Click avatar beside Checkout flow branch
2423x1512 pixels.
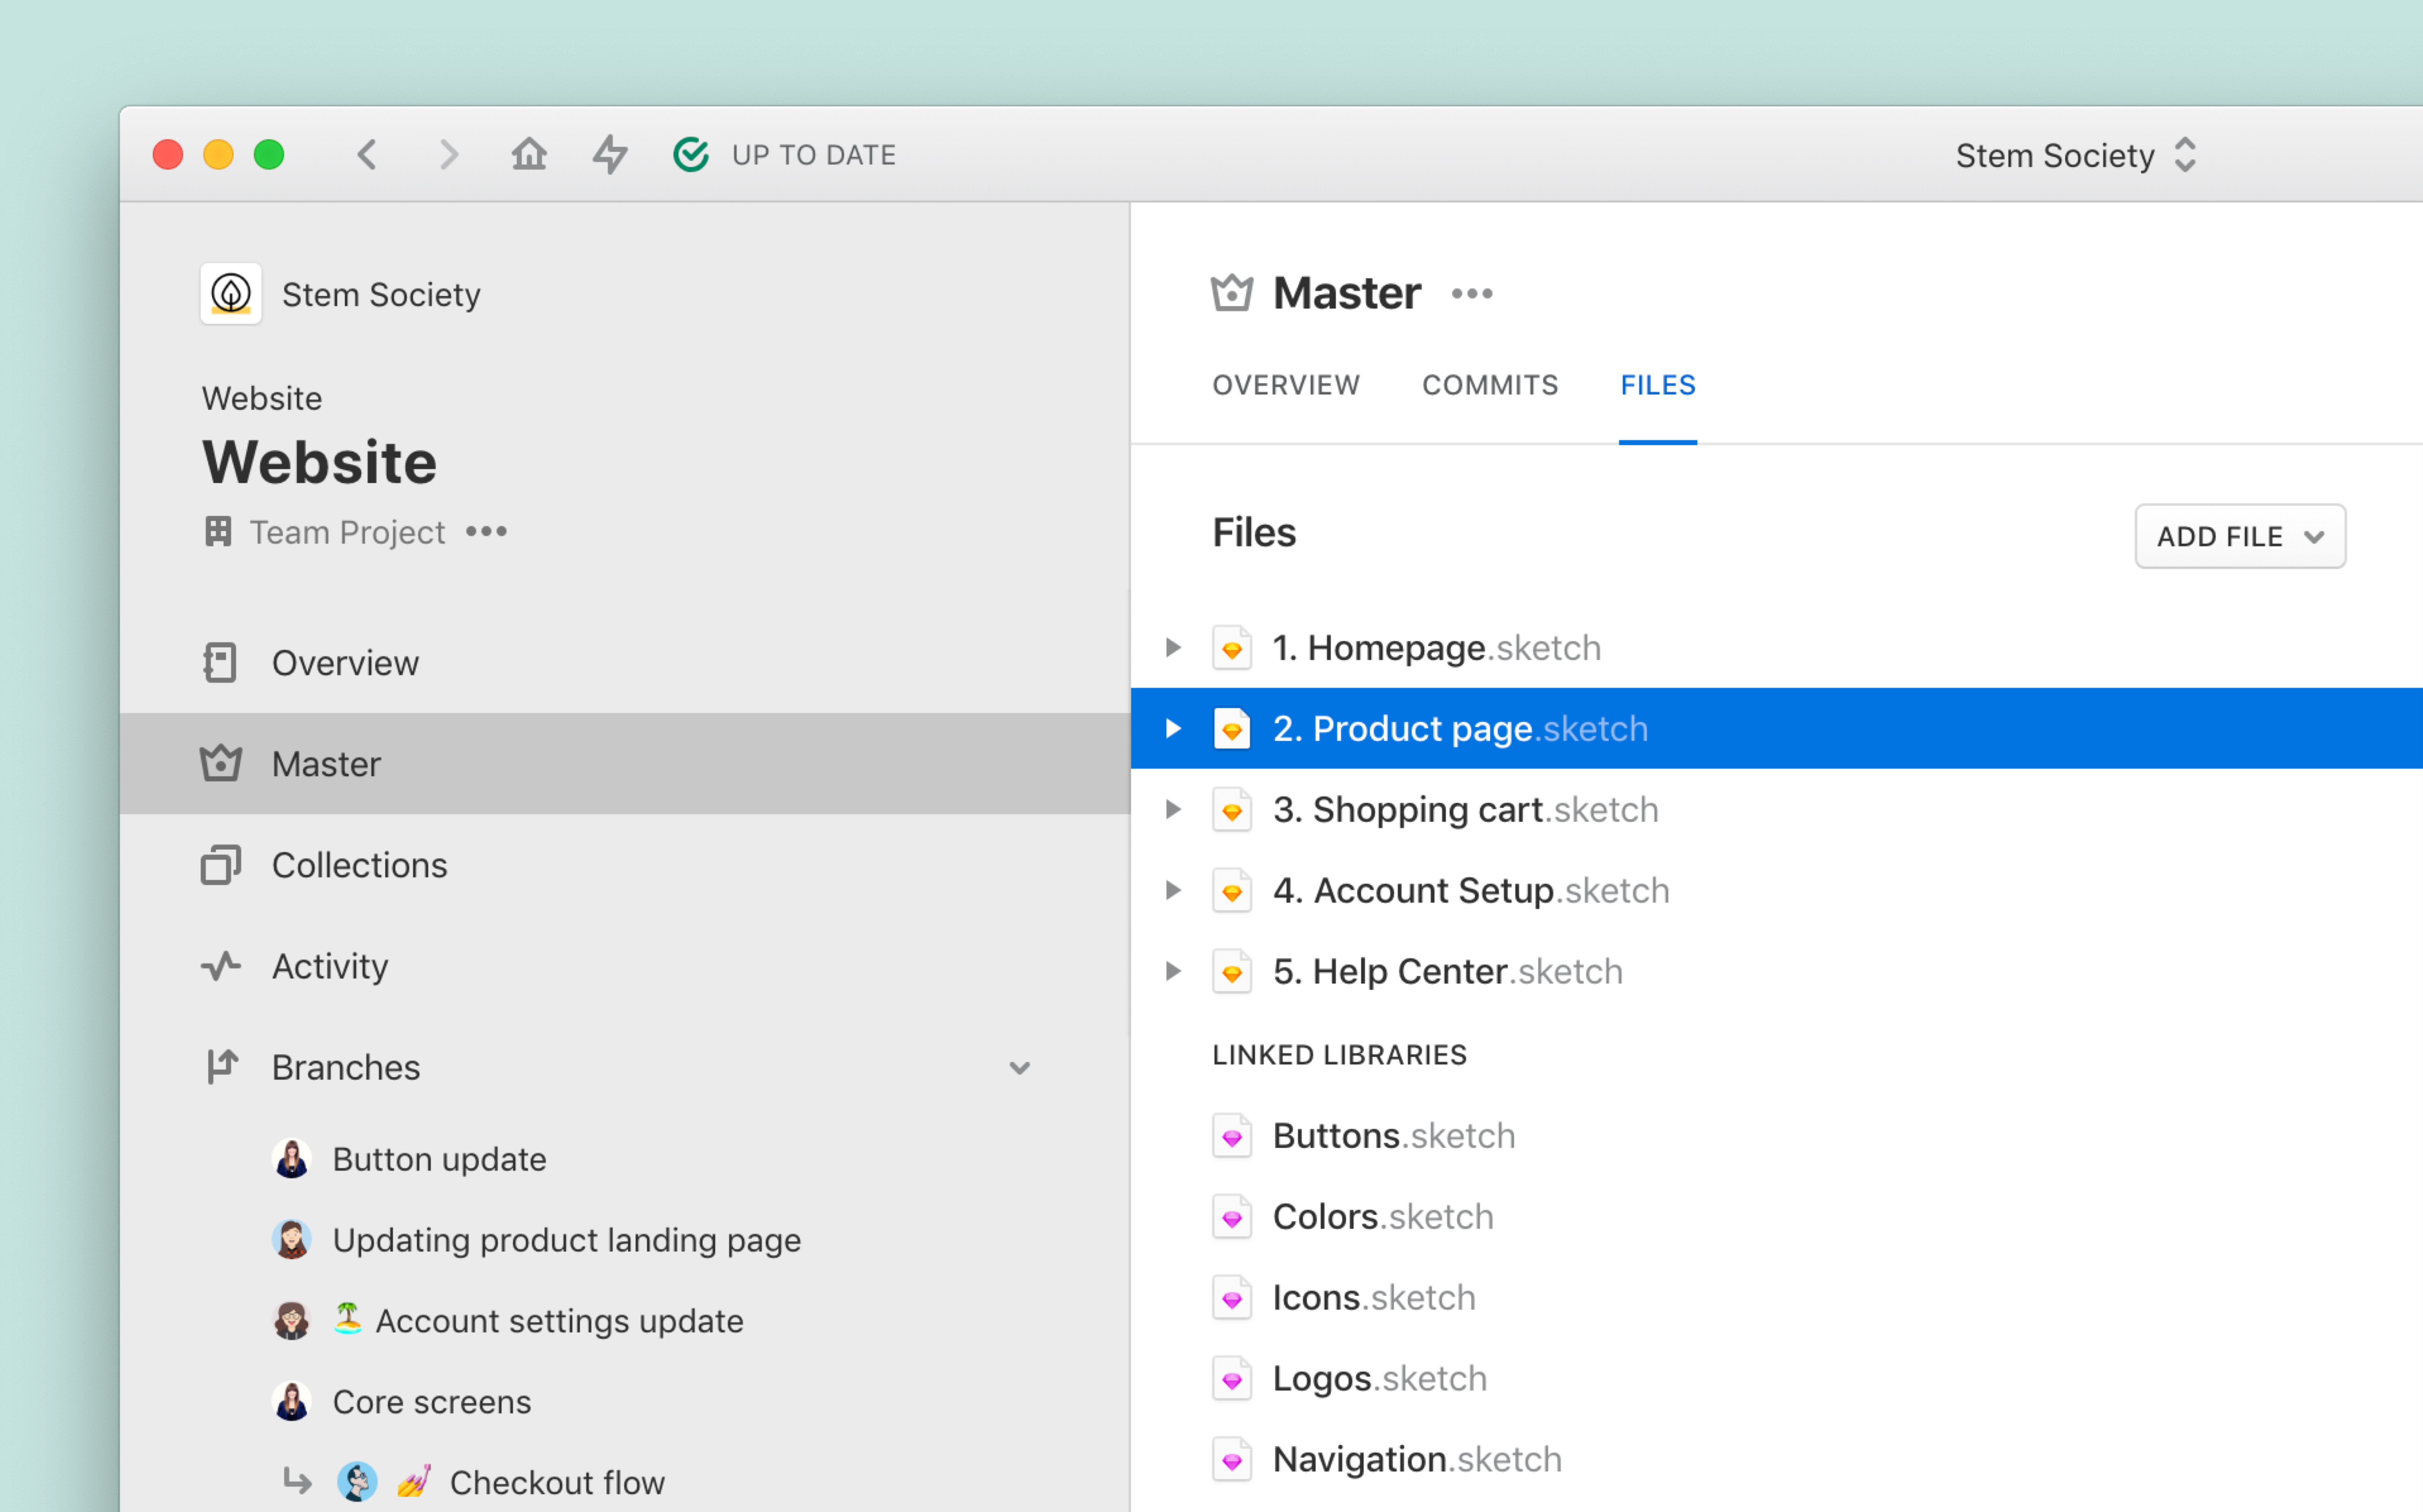pos(357,1482)
